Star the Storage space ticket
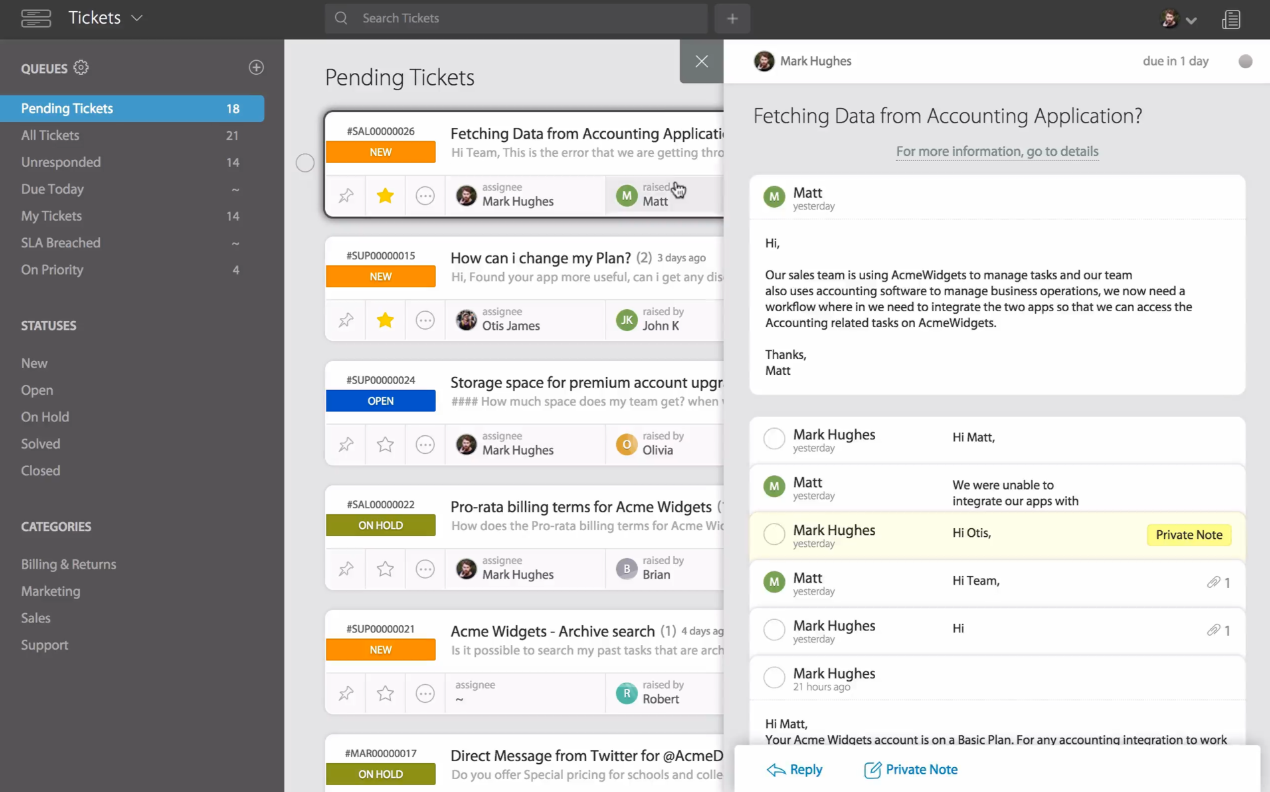This screenshot has width=1270, height=792. [385, 444]
